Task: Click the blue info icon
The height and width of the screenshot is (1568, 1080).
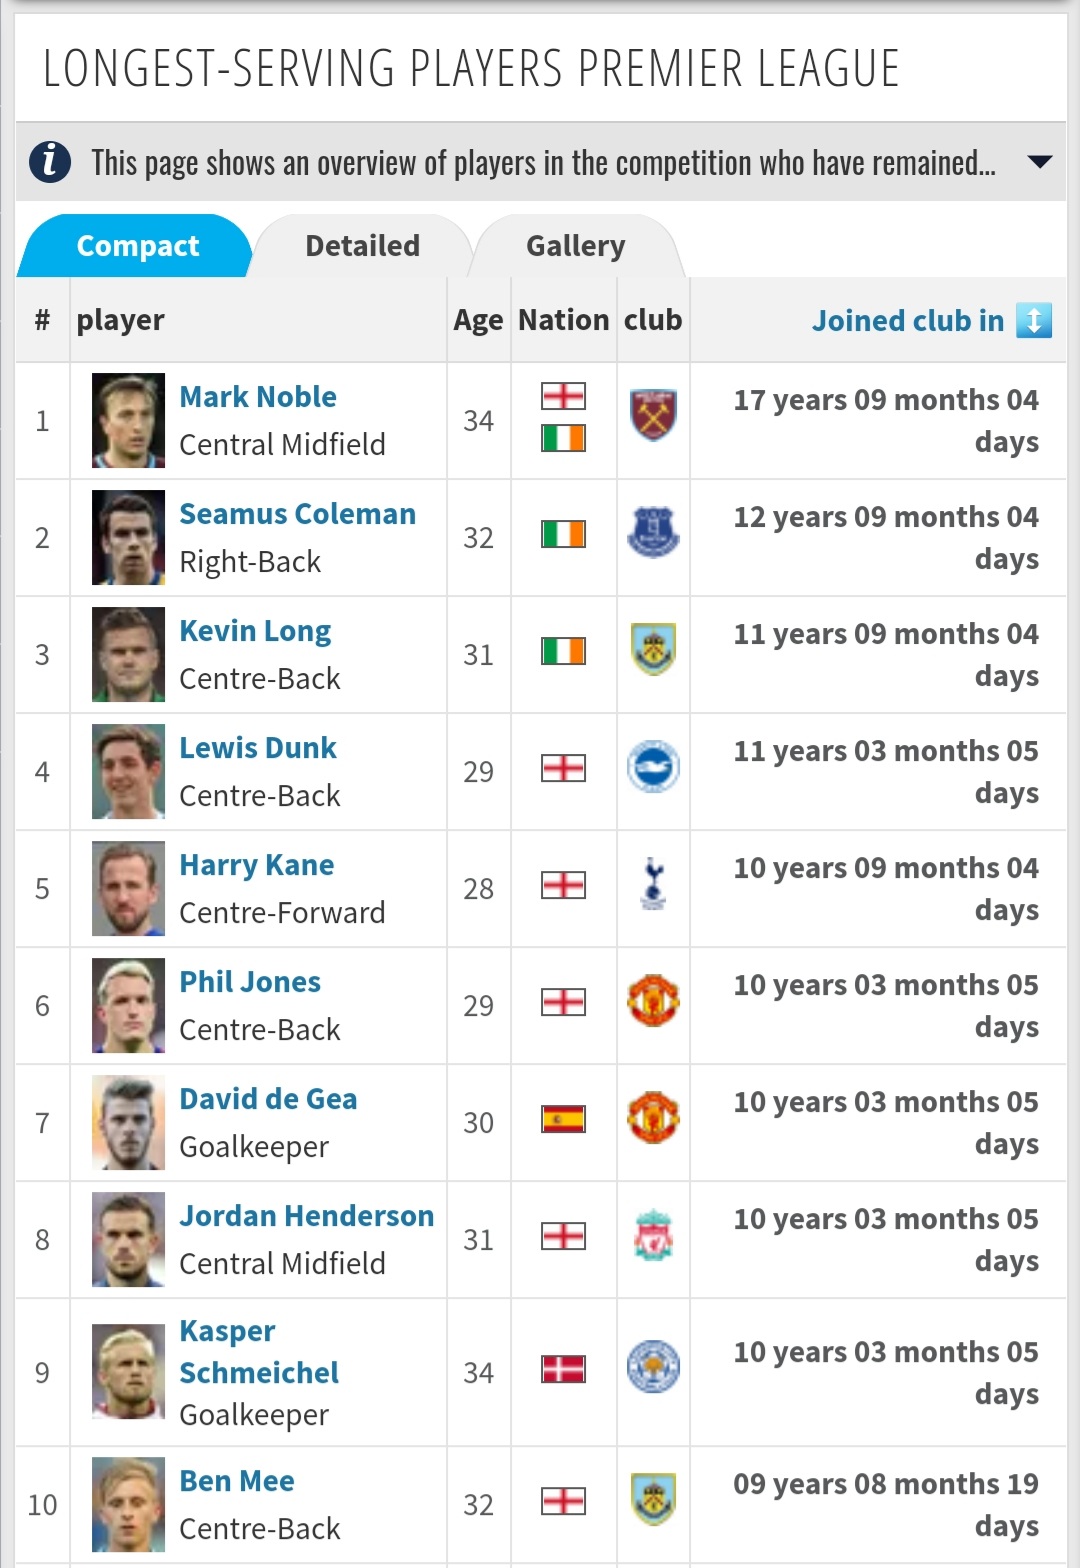Action: (50, 161)
